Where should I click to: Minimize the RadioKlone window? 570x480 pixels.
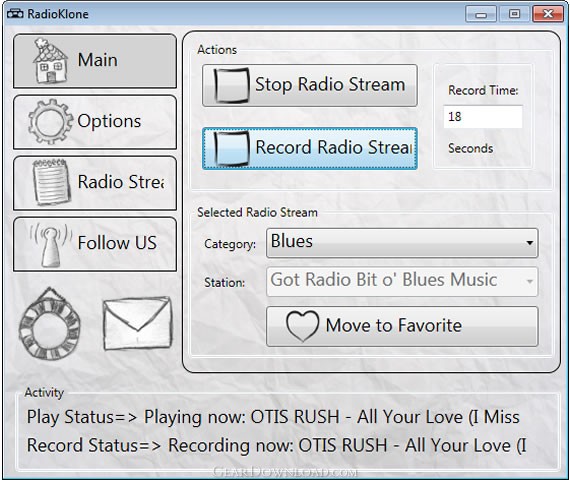[x=481, y=14]
